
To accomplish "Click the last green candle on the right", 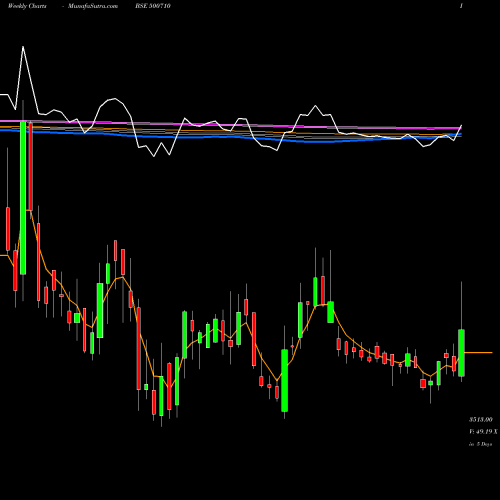I will point(461,353).
